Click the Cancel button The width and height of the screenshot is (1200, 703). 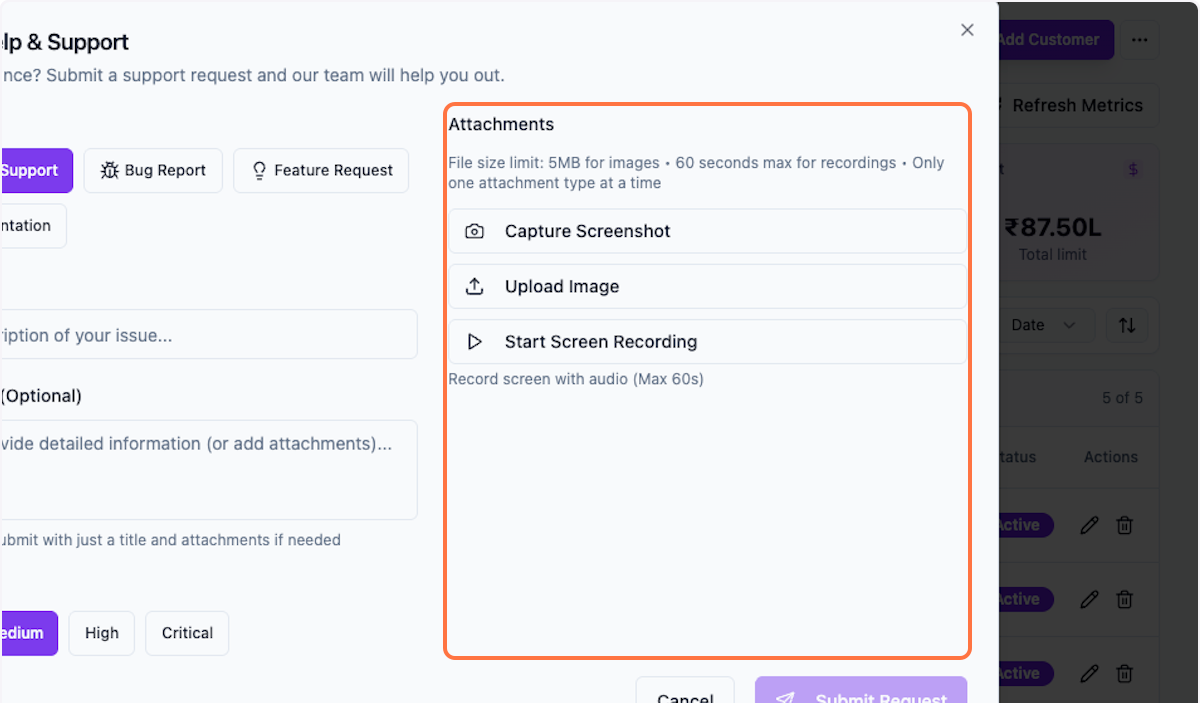point(685,696)
